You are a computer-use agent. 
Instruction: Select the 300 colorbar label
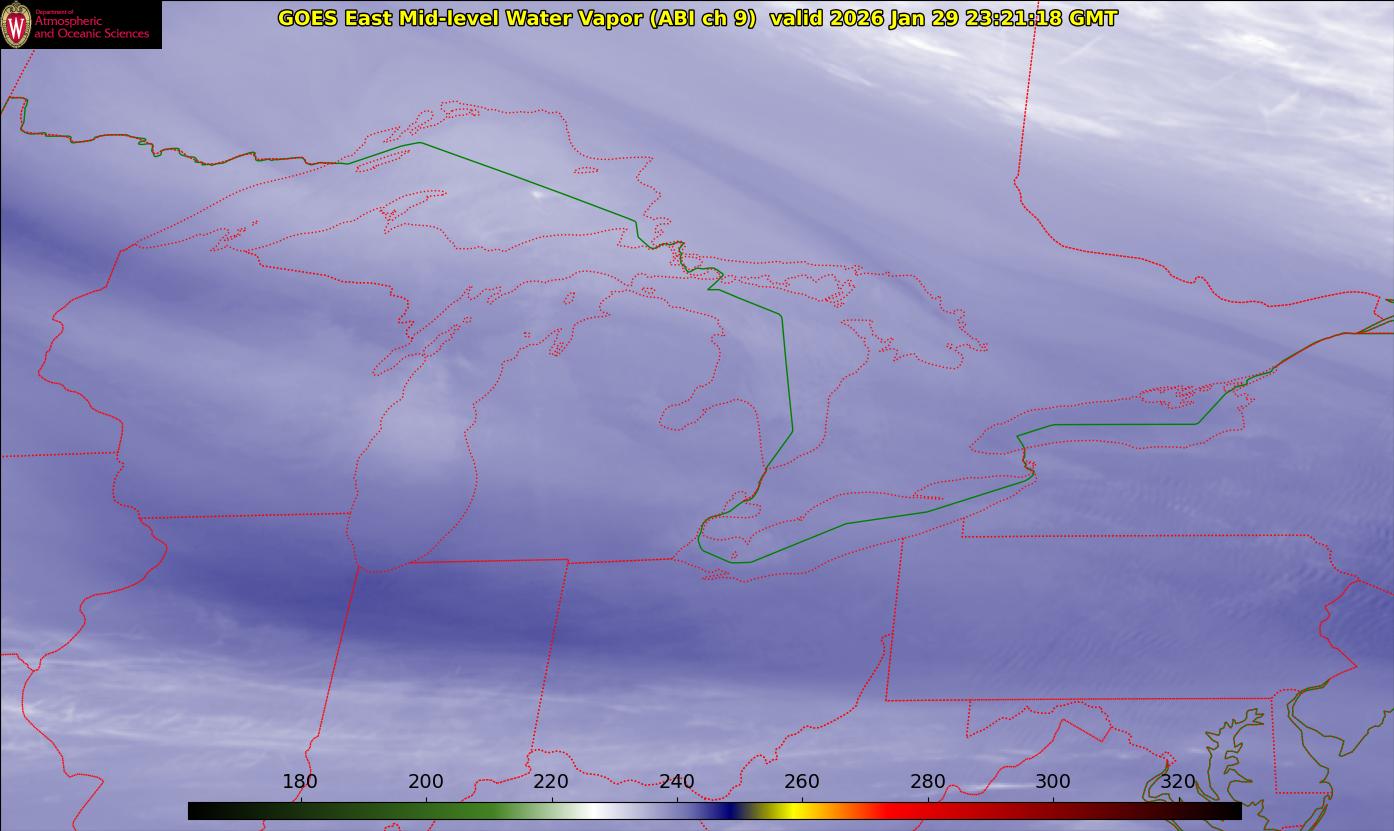(1053, 781)
